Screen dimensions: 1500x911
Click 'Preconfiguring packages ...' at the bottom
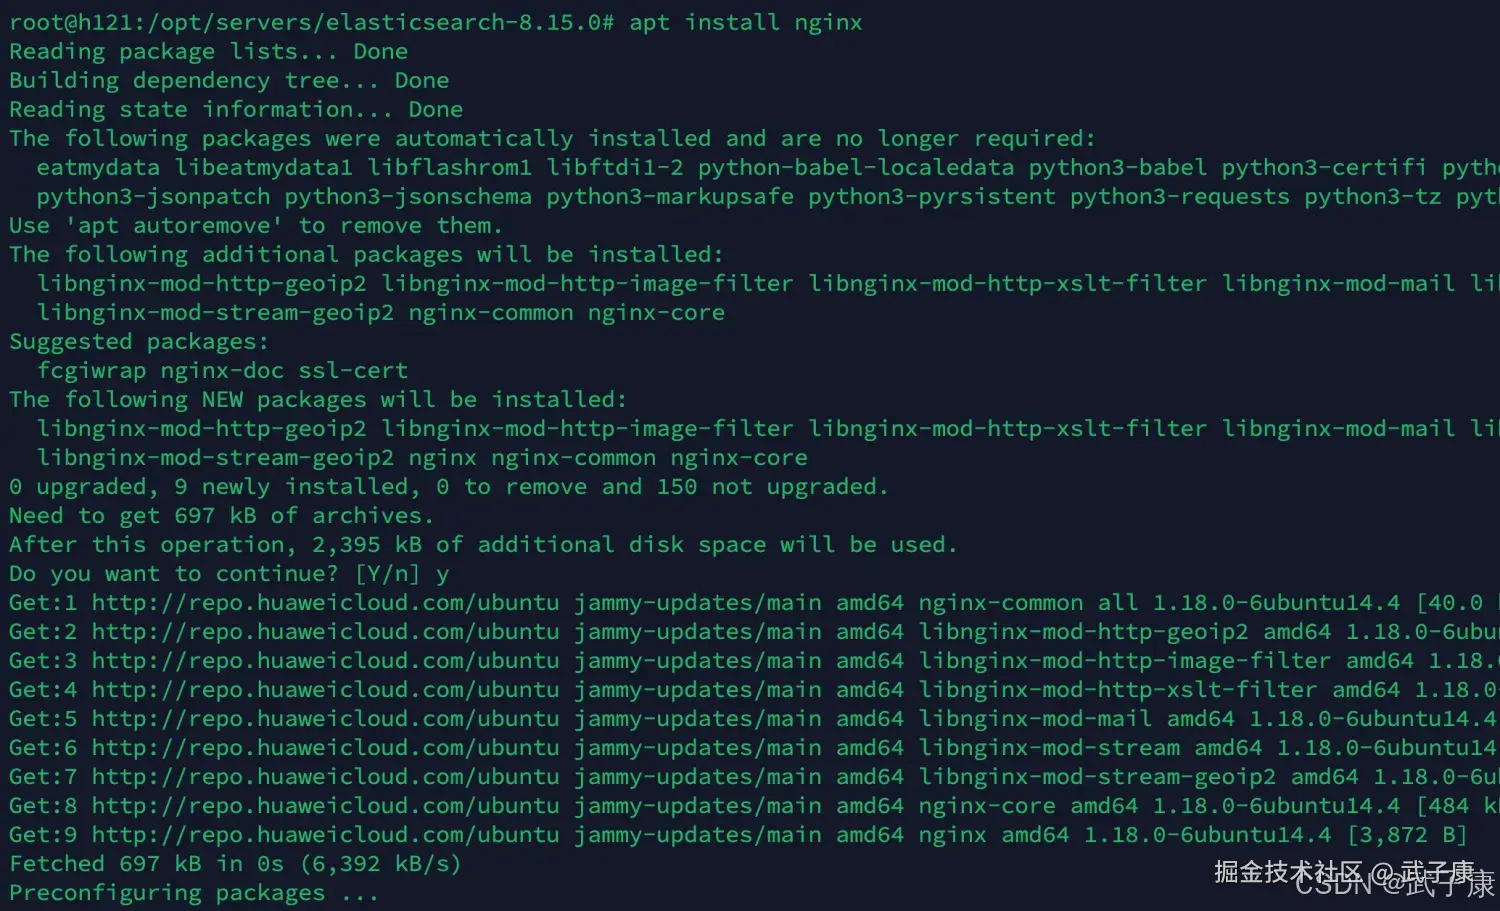point(194,893)
